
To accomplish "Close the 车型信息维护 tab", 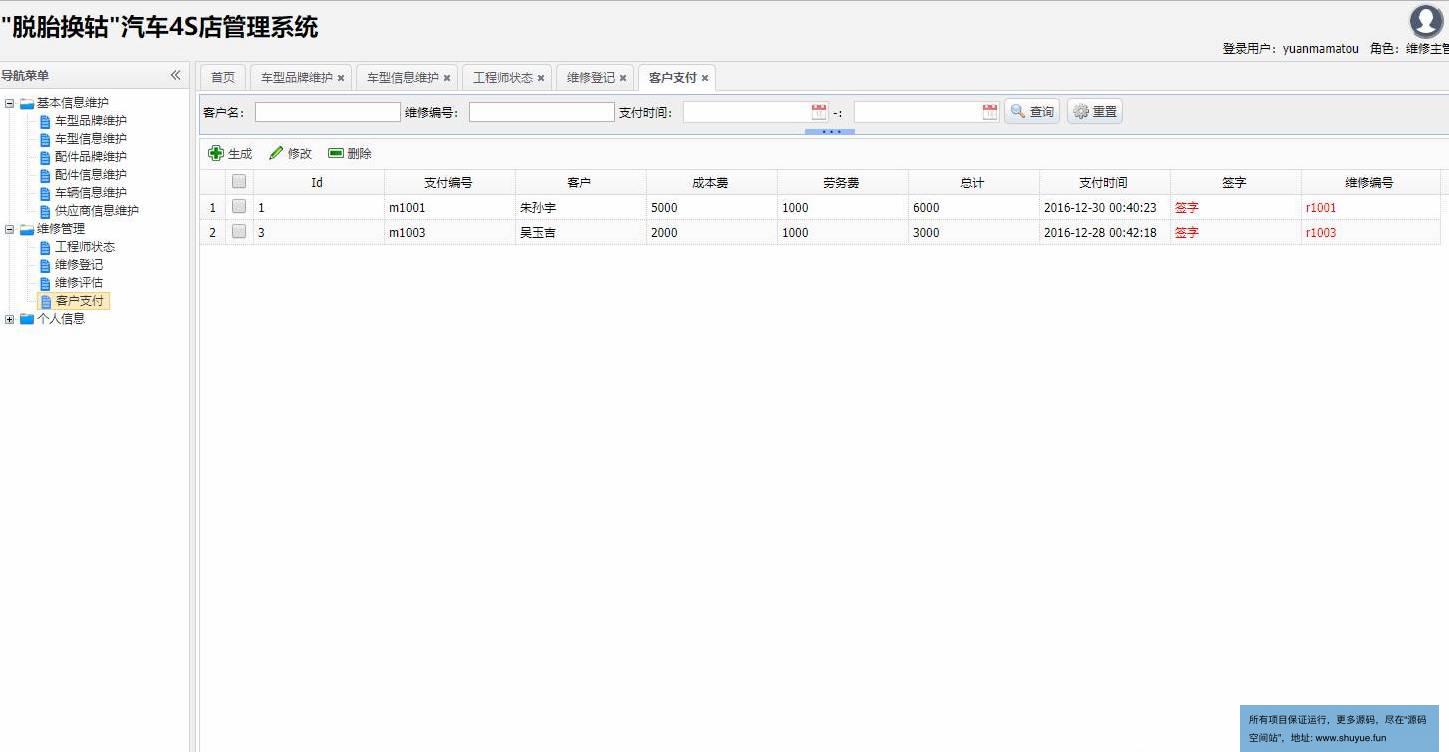I will [447, 78].
